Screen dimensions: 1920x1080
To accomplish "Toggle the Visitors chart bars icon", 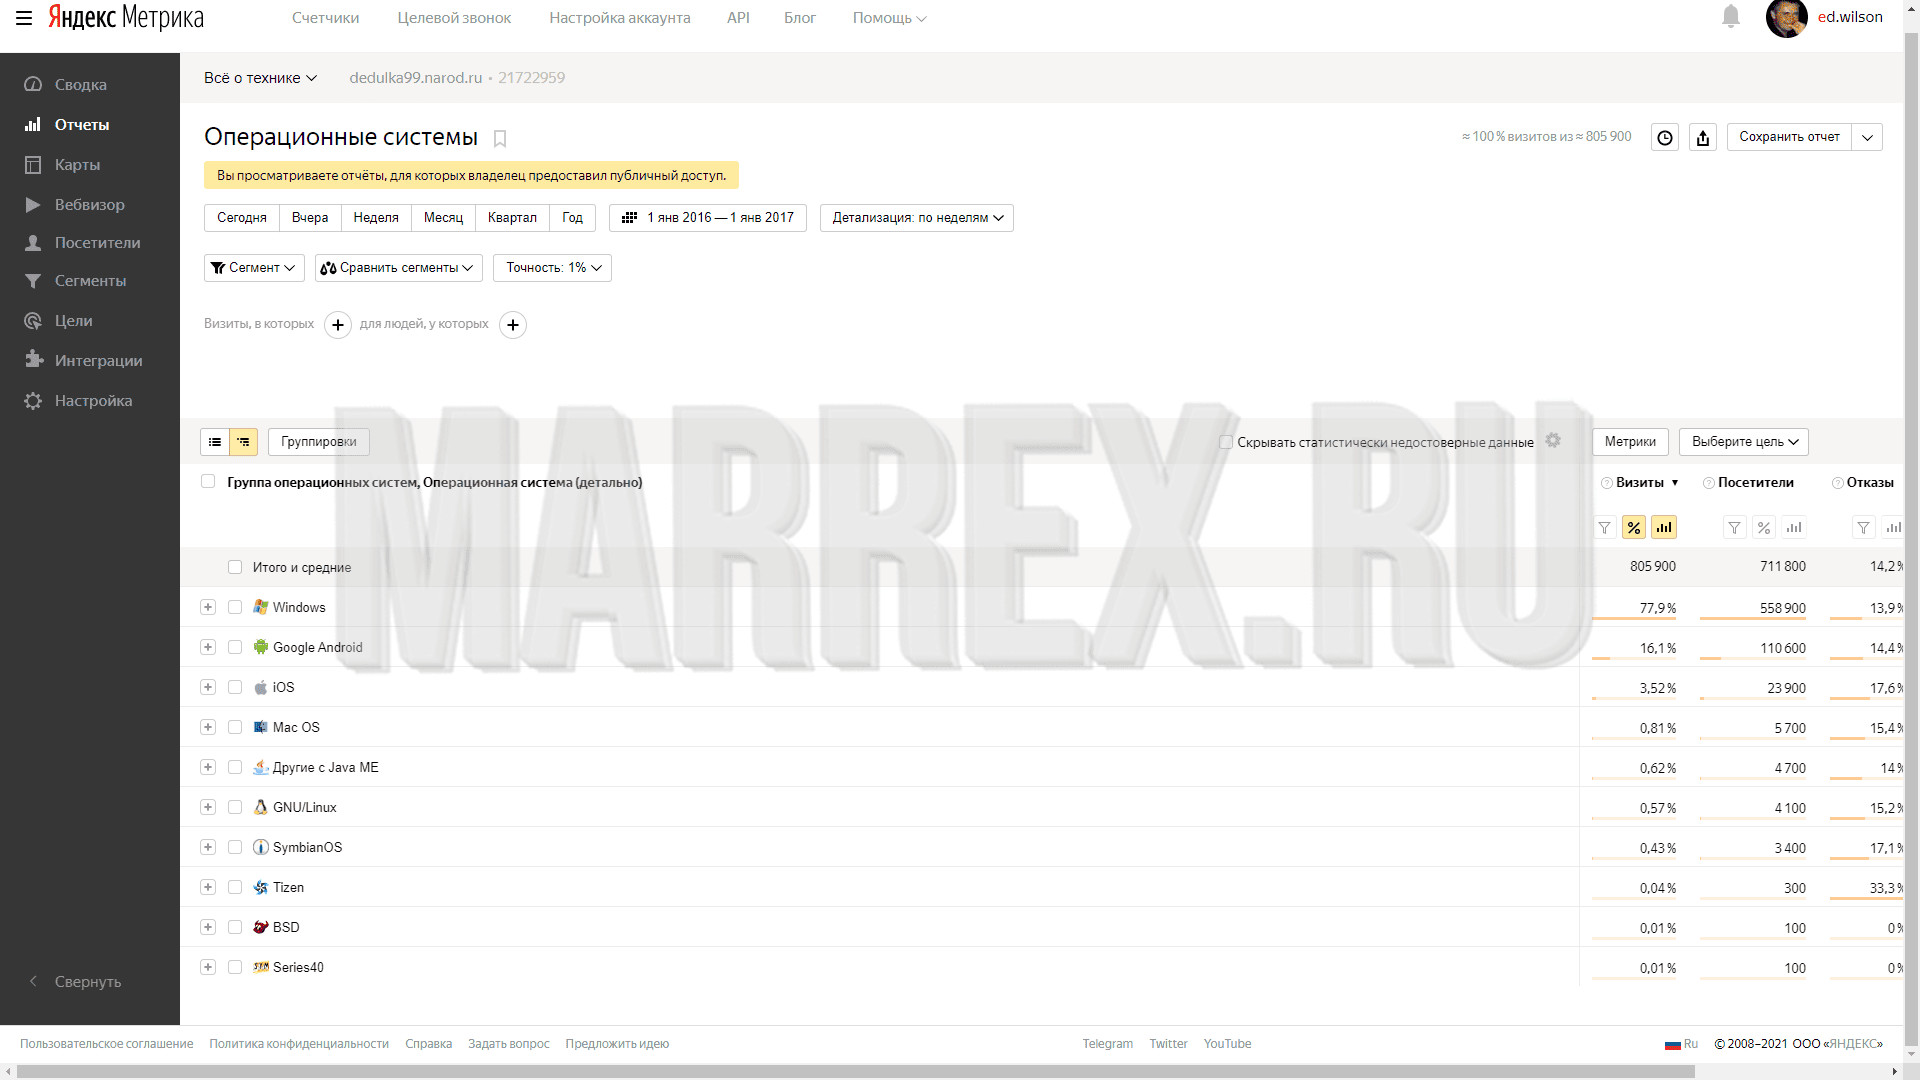I will [x=1794, y=528].
